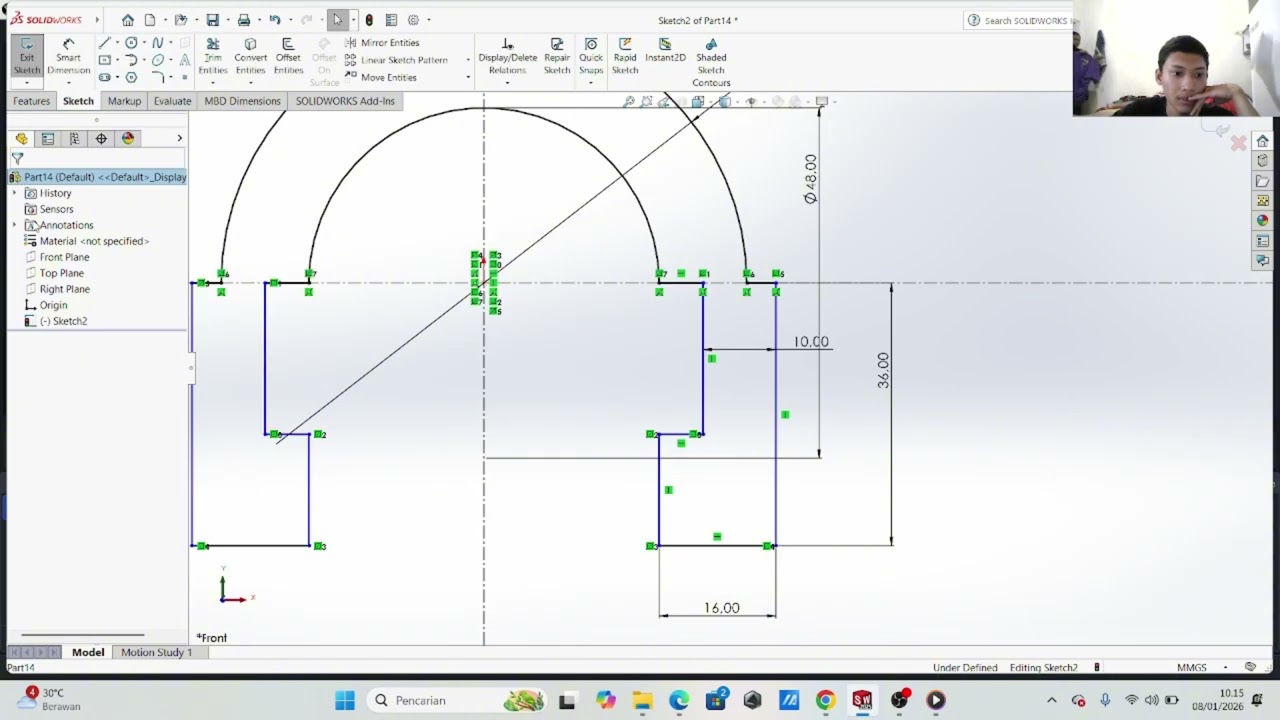The image size is (1280, 720).
Task: Open the PropertyManager tab
Action: [48, 139]
